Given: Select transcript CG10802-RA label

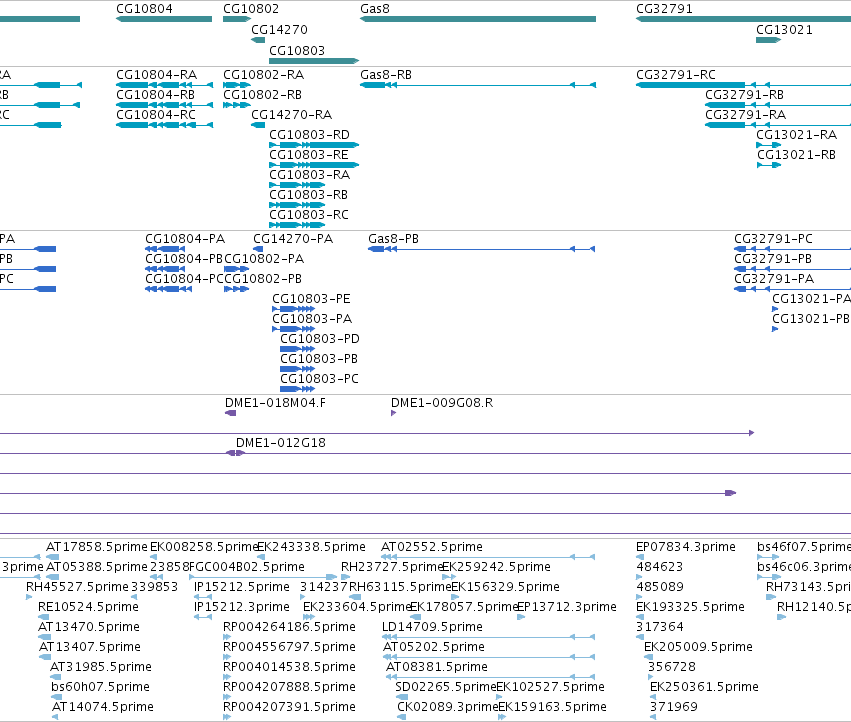Looking at the screenshot, I should pos(263,75).
